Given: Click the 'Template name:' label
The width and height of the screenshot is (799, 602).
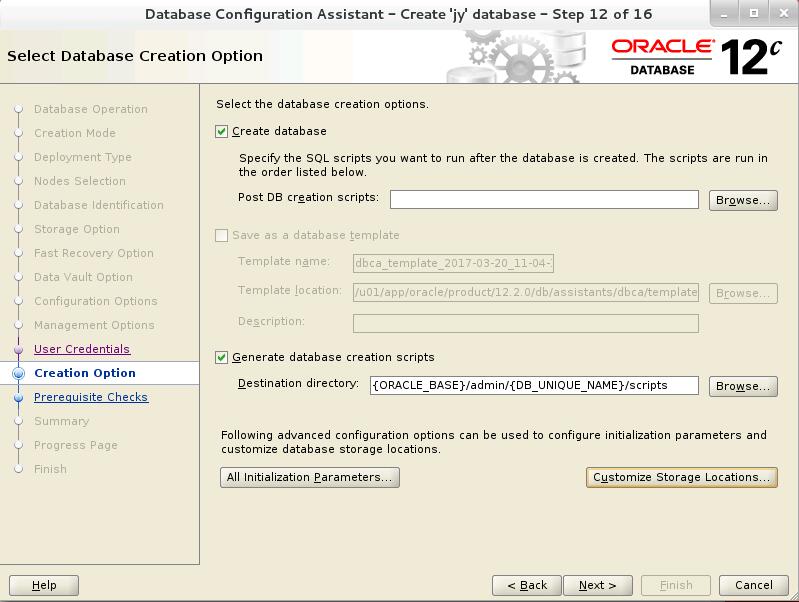Looking at the screenshot, I should pos(284,261).
